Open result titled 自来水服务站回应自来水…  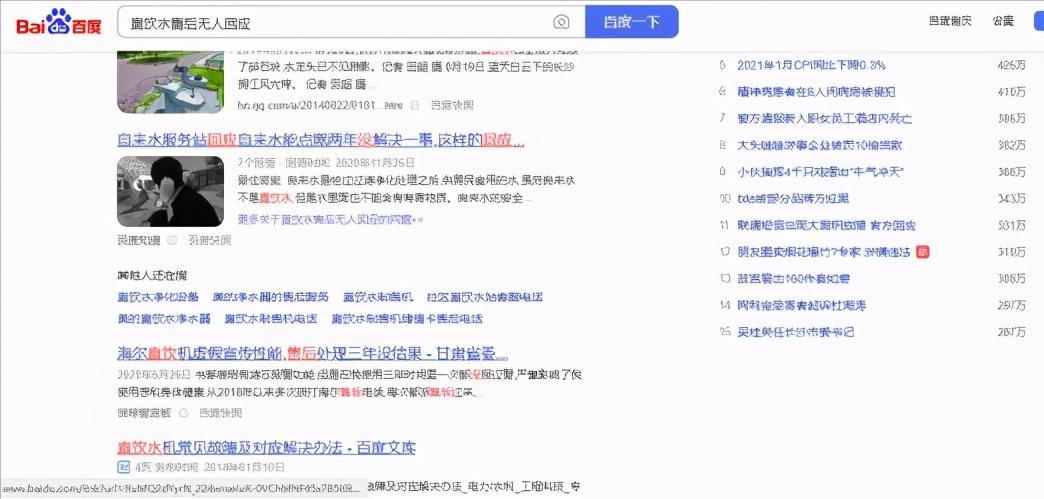click(321, 141)
